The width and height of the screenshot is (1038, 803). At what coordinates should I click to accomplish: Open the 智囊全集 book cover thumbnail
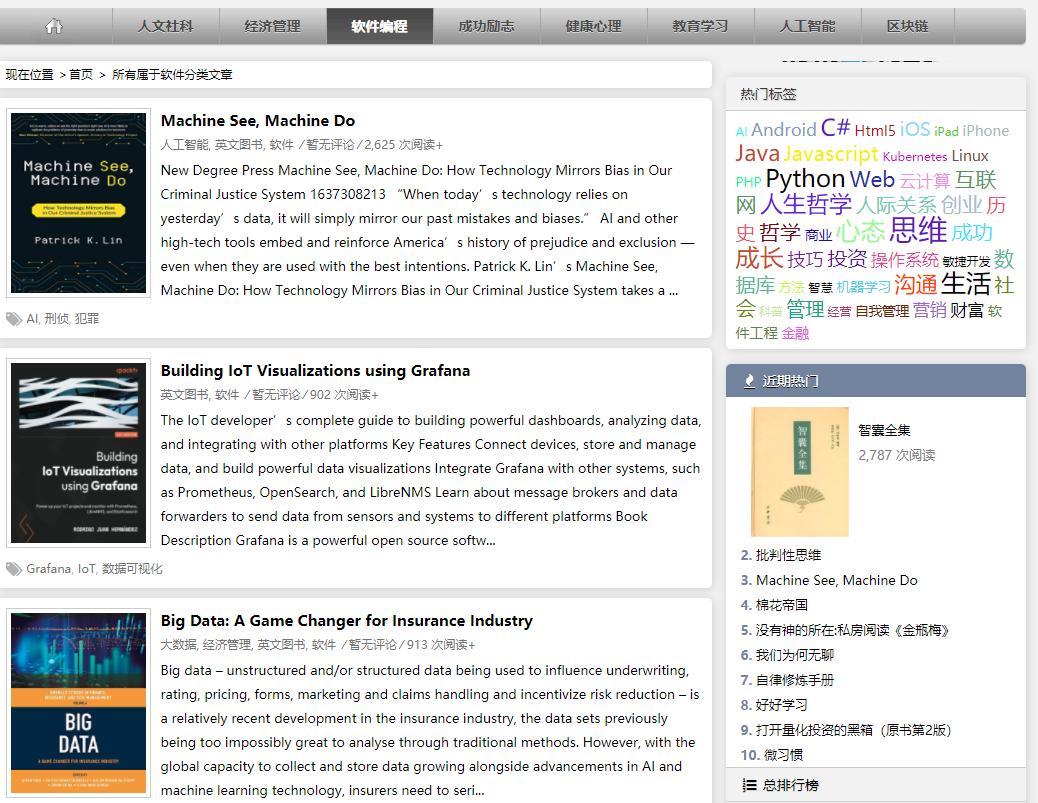[x=799, y=471]
